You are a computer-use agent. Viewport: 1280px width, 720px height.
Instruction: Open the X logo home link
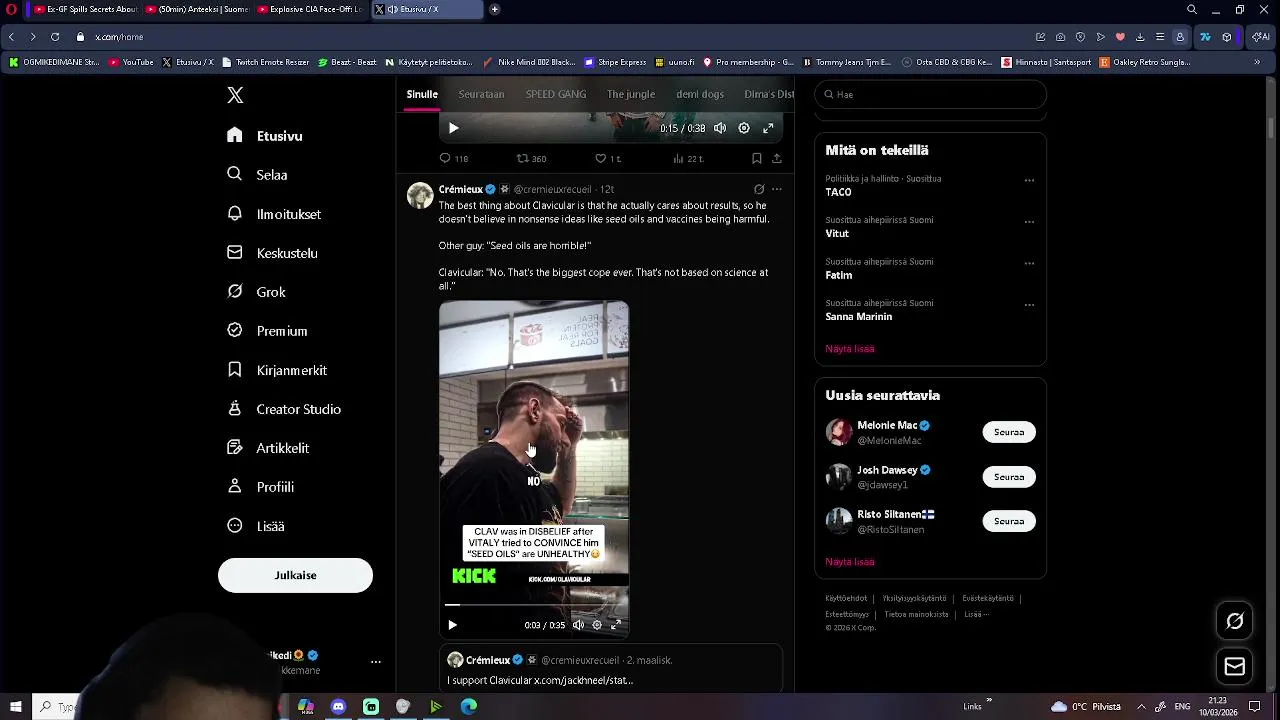point(235,95)
